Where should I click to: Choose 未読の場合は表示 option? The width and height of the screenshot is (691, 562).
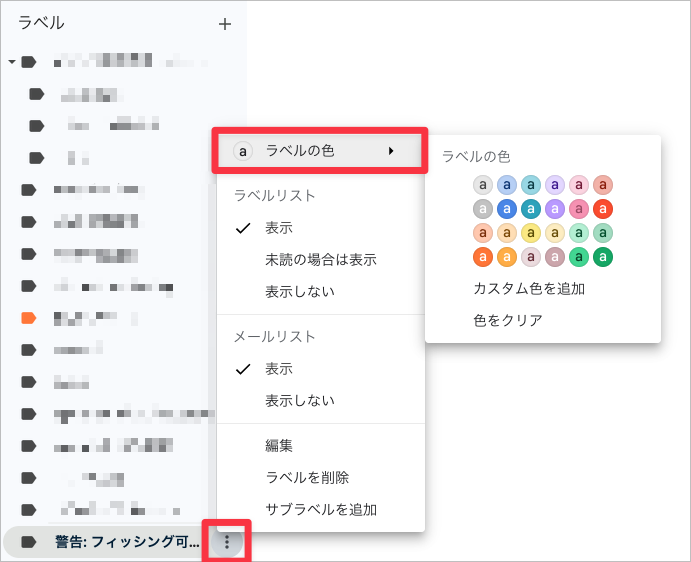click(320, 260)
